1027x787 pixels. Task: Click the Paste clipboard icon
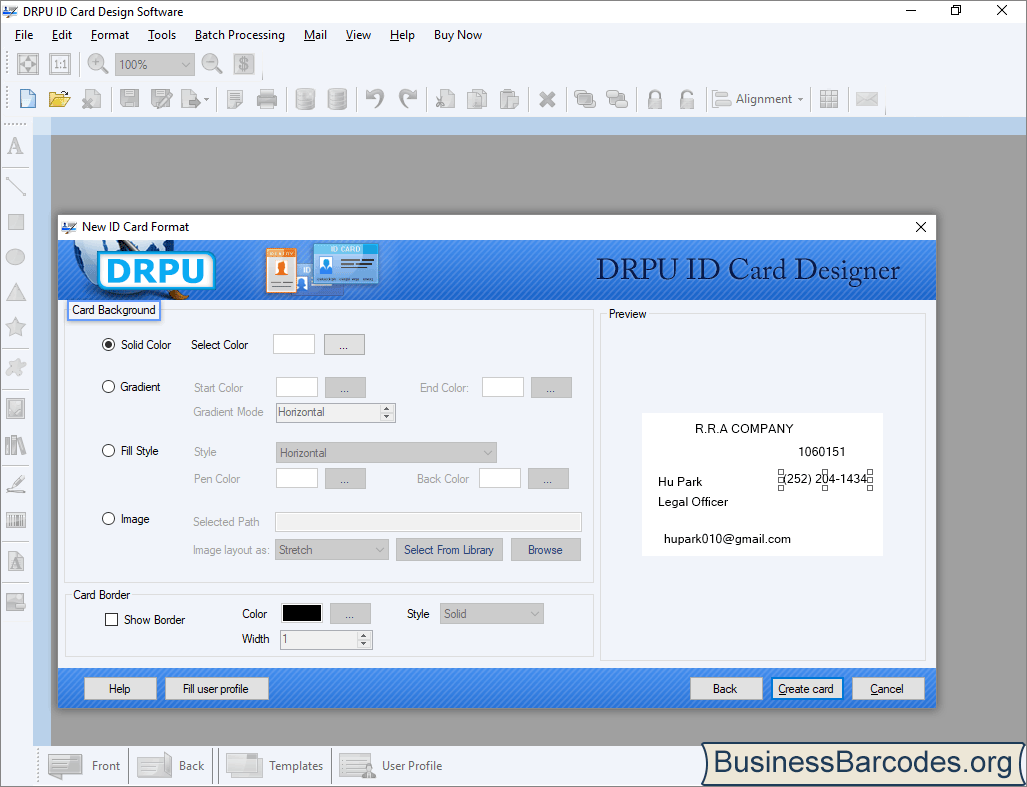click(x=509, y=99)
